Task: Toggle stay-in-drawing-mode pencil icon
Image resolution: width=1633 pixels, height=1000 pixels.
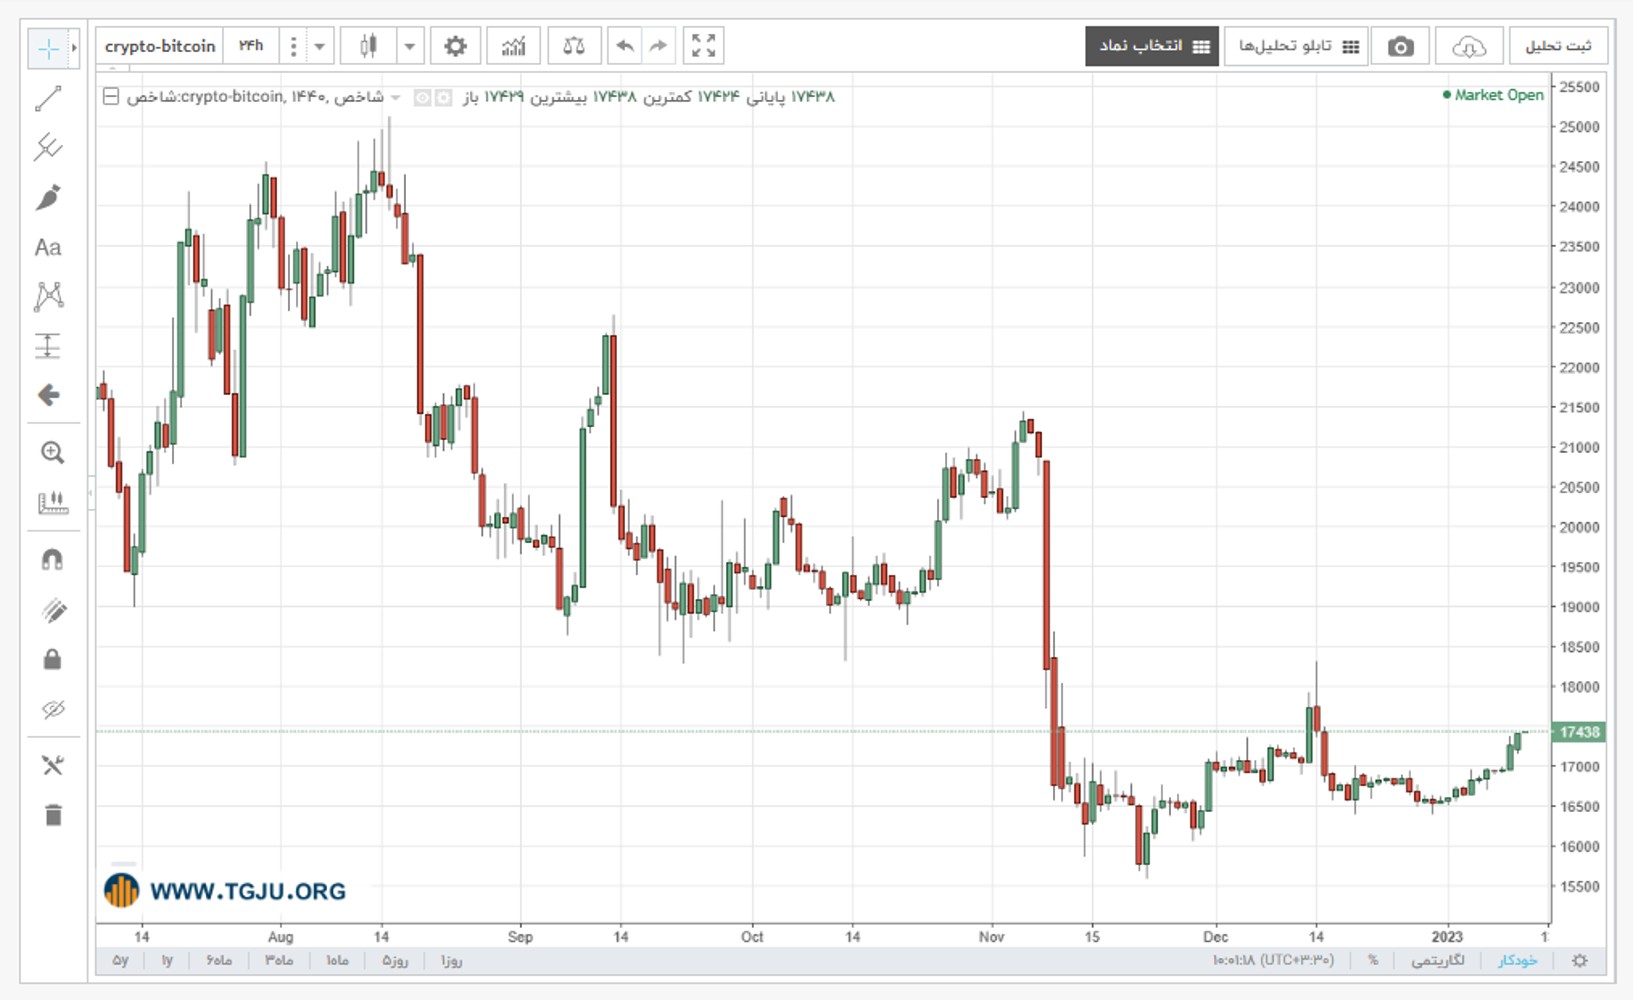Action: pyautogui.click(x=52, y=610)
